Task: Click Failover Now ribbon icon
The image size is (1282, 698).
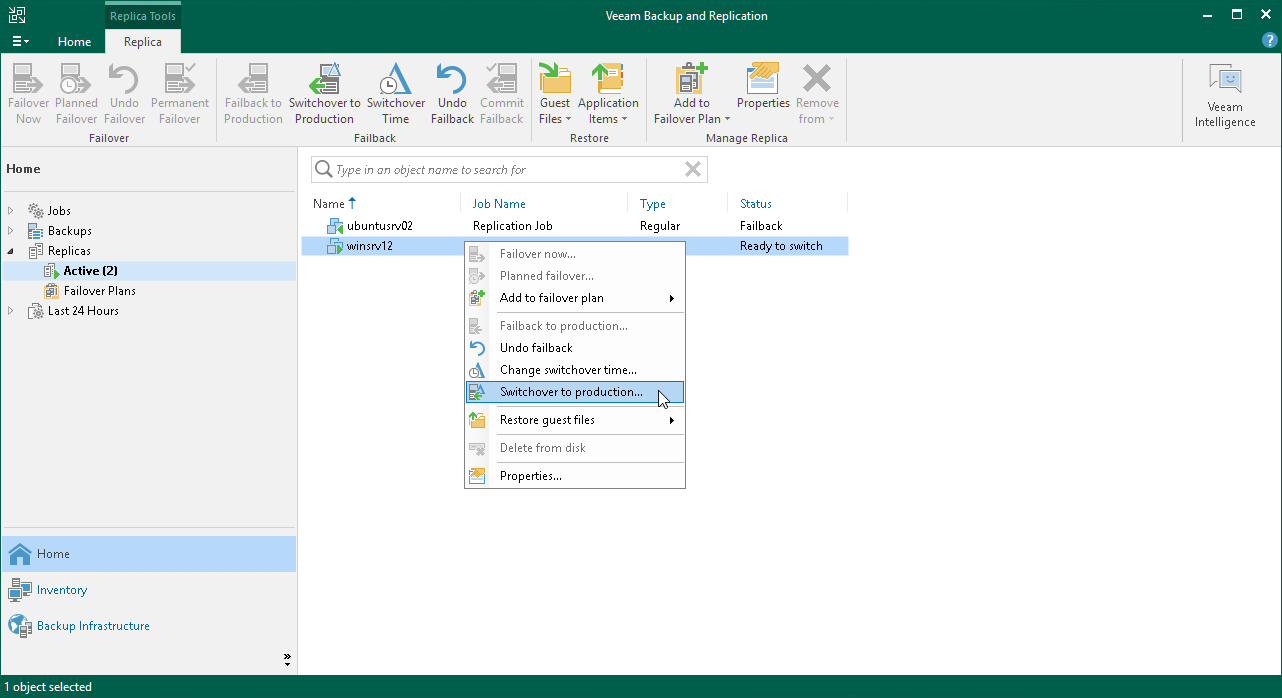Action: 28,94
